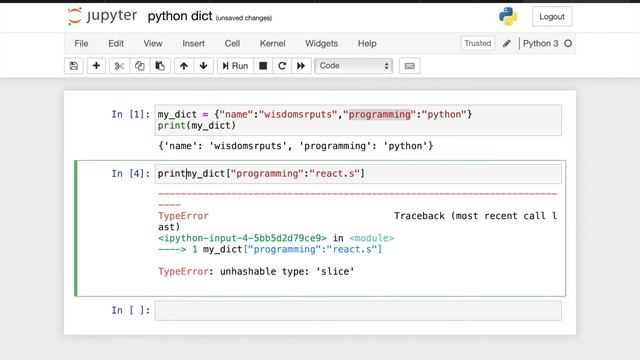This screenshot has width=640, height=360.
Task: Click the empty In [ ]: prompt
Action: [x=131, y=310]
